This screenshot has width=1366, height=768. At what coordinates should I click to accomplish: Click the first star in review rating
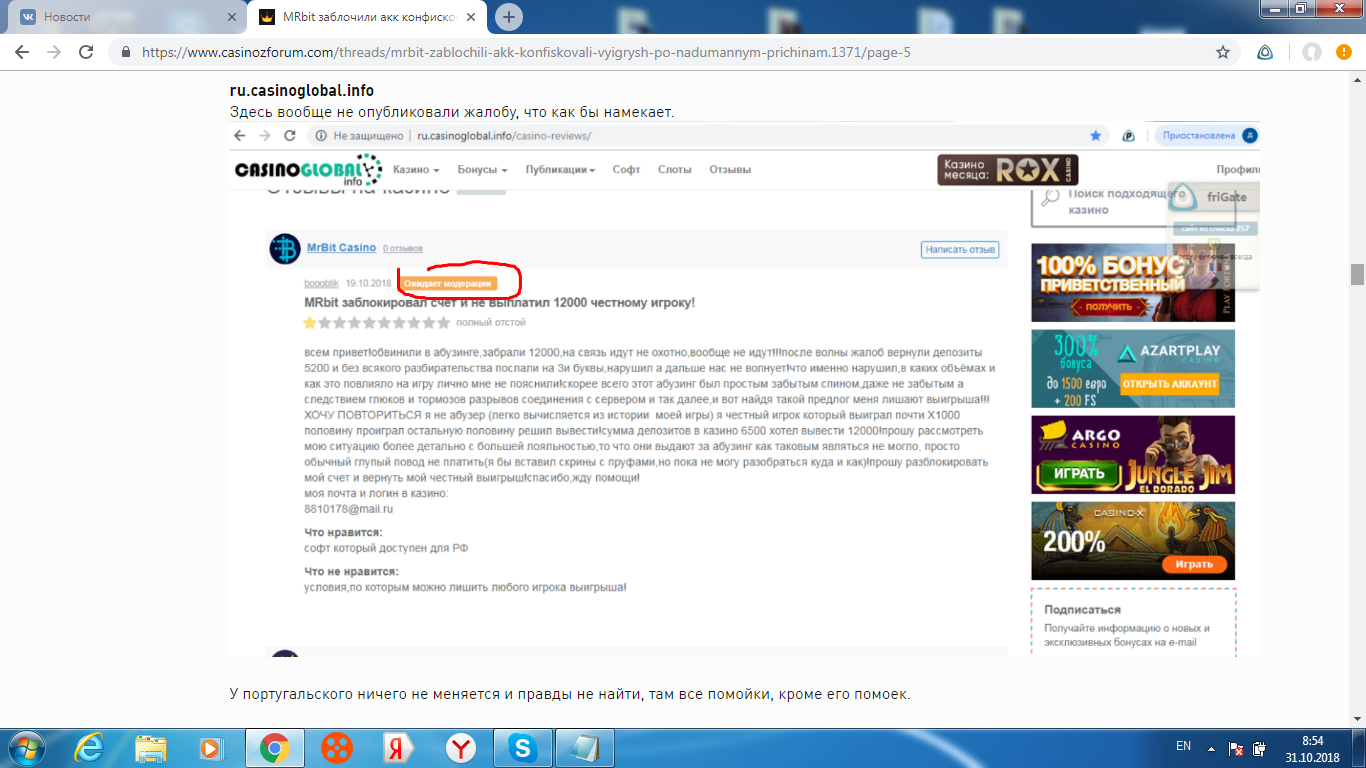[310, 322]
